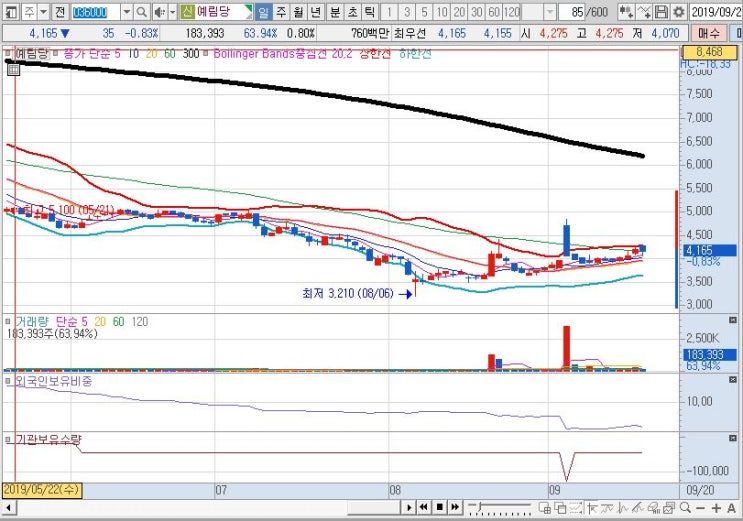Click the replay speed slider
Screen dimensions: 743x521
(x=499, y=508)
